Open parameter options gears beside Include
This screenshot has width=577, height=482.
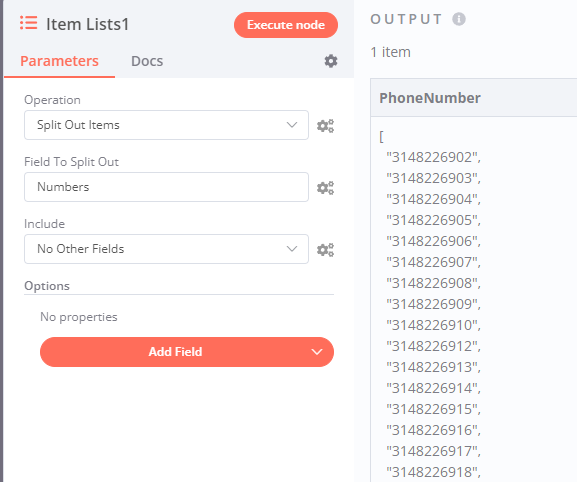pyautogui.click(x=325, y=249)
